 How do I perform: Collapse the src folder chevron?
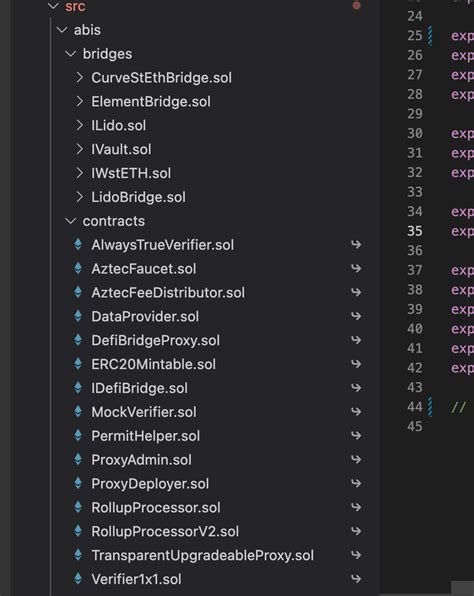(54, 6)
